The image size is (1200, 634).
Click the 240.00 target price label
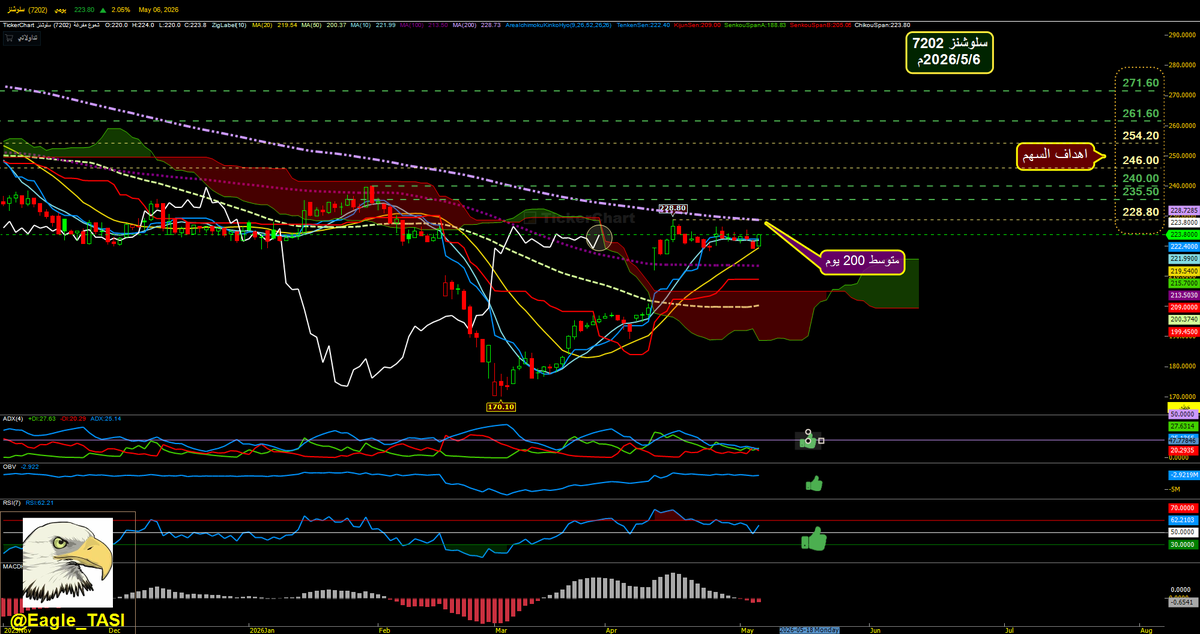pos(1141,179)
